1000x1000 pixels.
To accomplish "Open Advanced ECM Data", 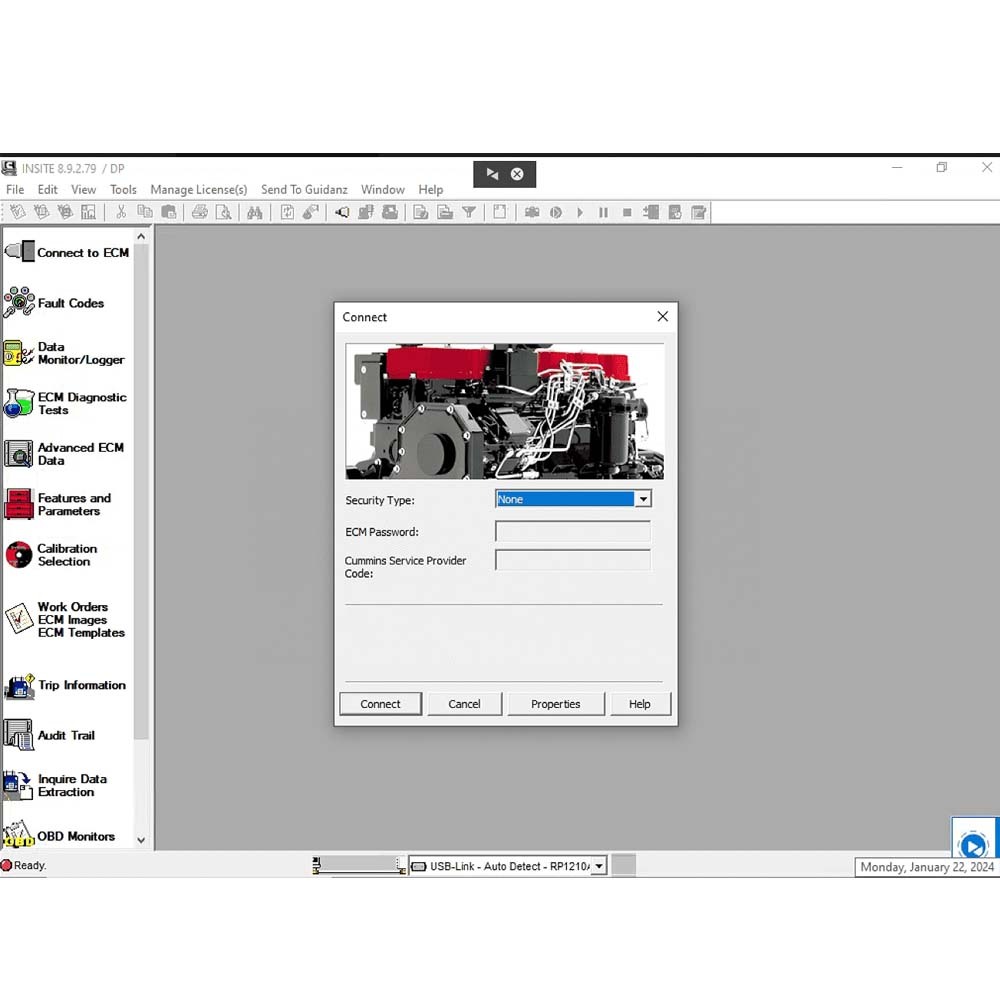I will coord(64,453).
